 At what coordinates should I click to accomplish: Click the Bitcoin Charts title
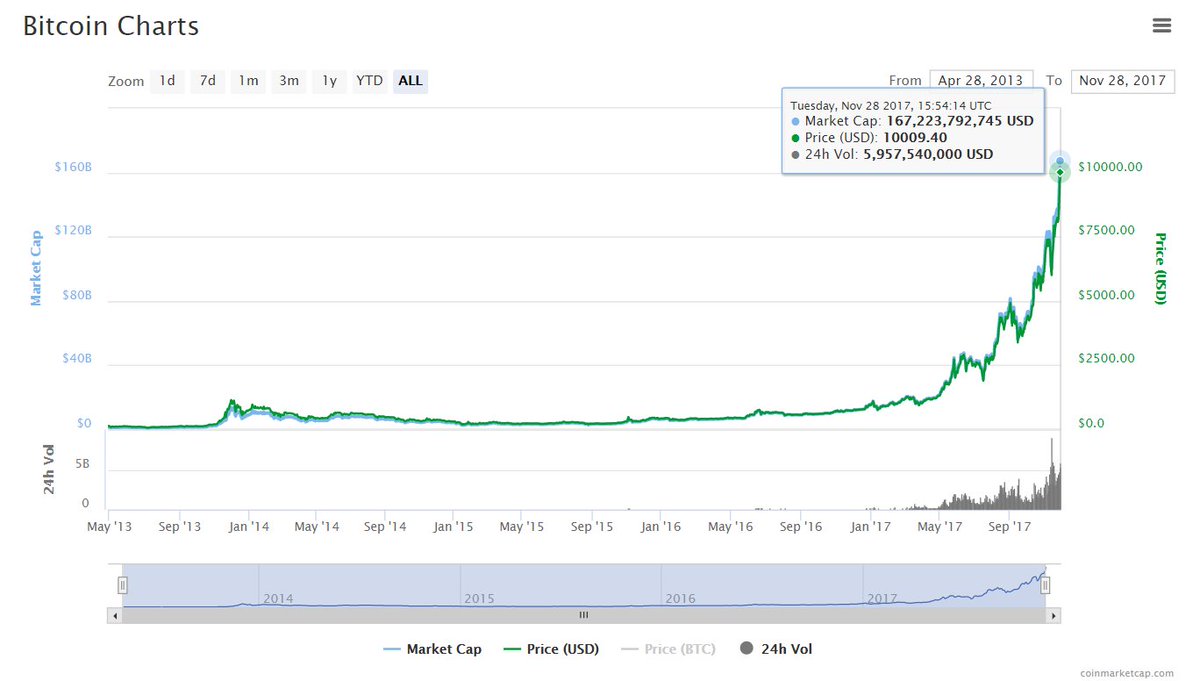pos(111,26)
